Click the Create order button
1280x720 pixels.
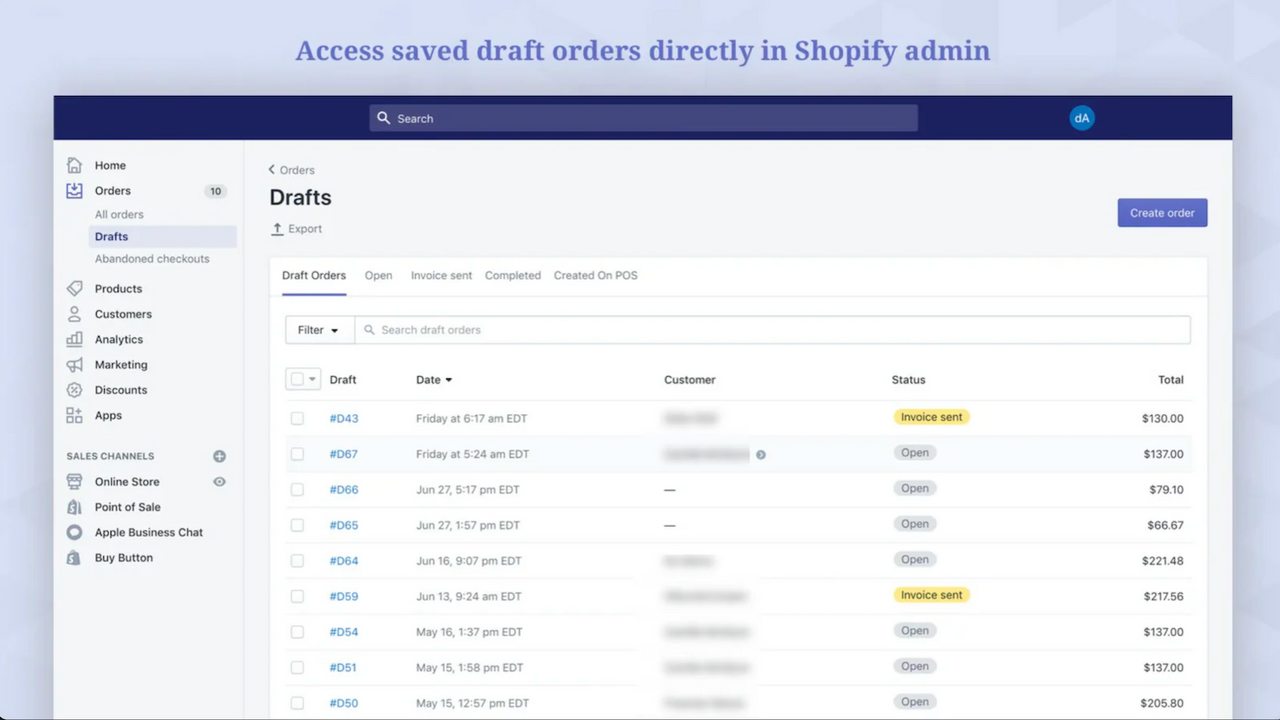pos(1161,212)
